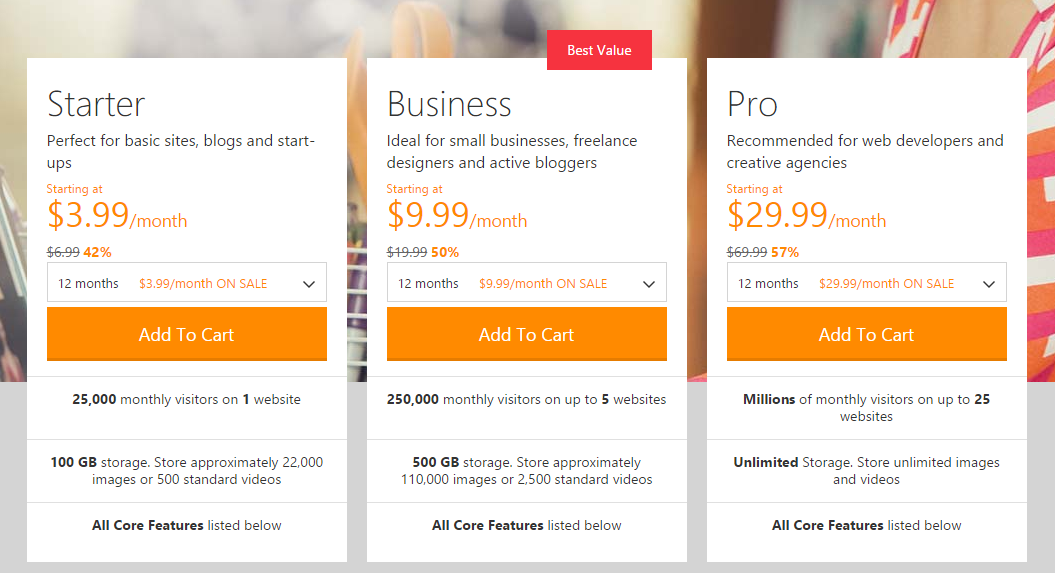This screenshot has height=573, width=1055.
Task: Open the Business 12 months term dropdown
Action: tap(526, 283)
